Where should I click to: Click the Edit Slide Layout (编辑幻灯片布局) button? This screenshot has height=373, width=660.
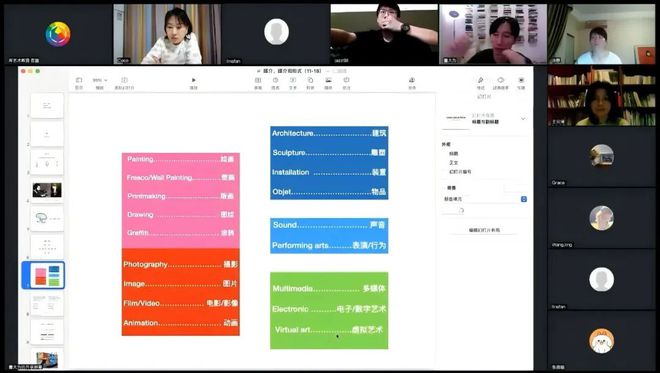coord(484,230)
